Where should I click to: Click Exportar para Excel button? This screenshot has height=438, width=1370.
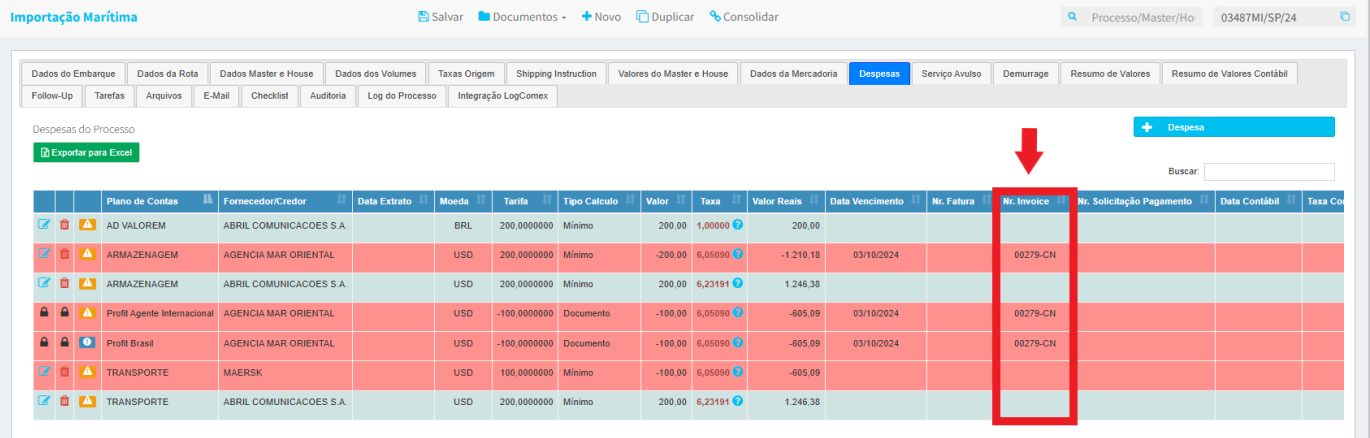(x=86, y=152)
